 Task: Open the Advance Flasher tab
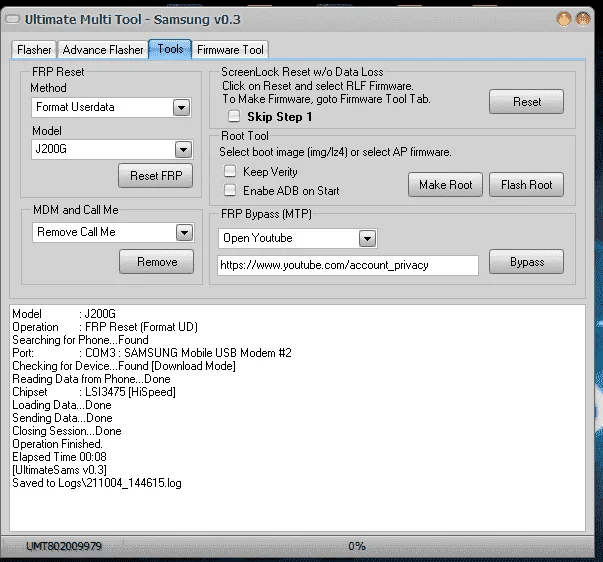103,50
